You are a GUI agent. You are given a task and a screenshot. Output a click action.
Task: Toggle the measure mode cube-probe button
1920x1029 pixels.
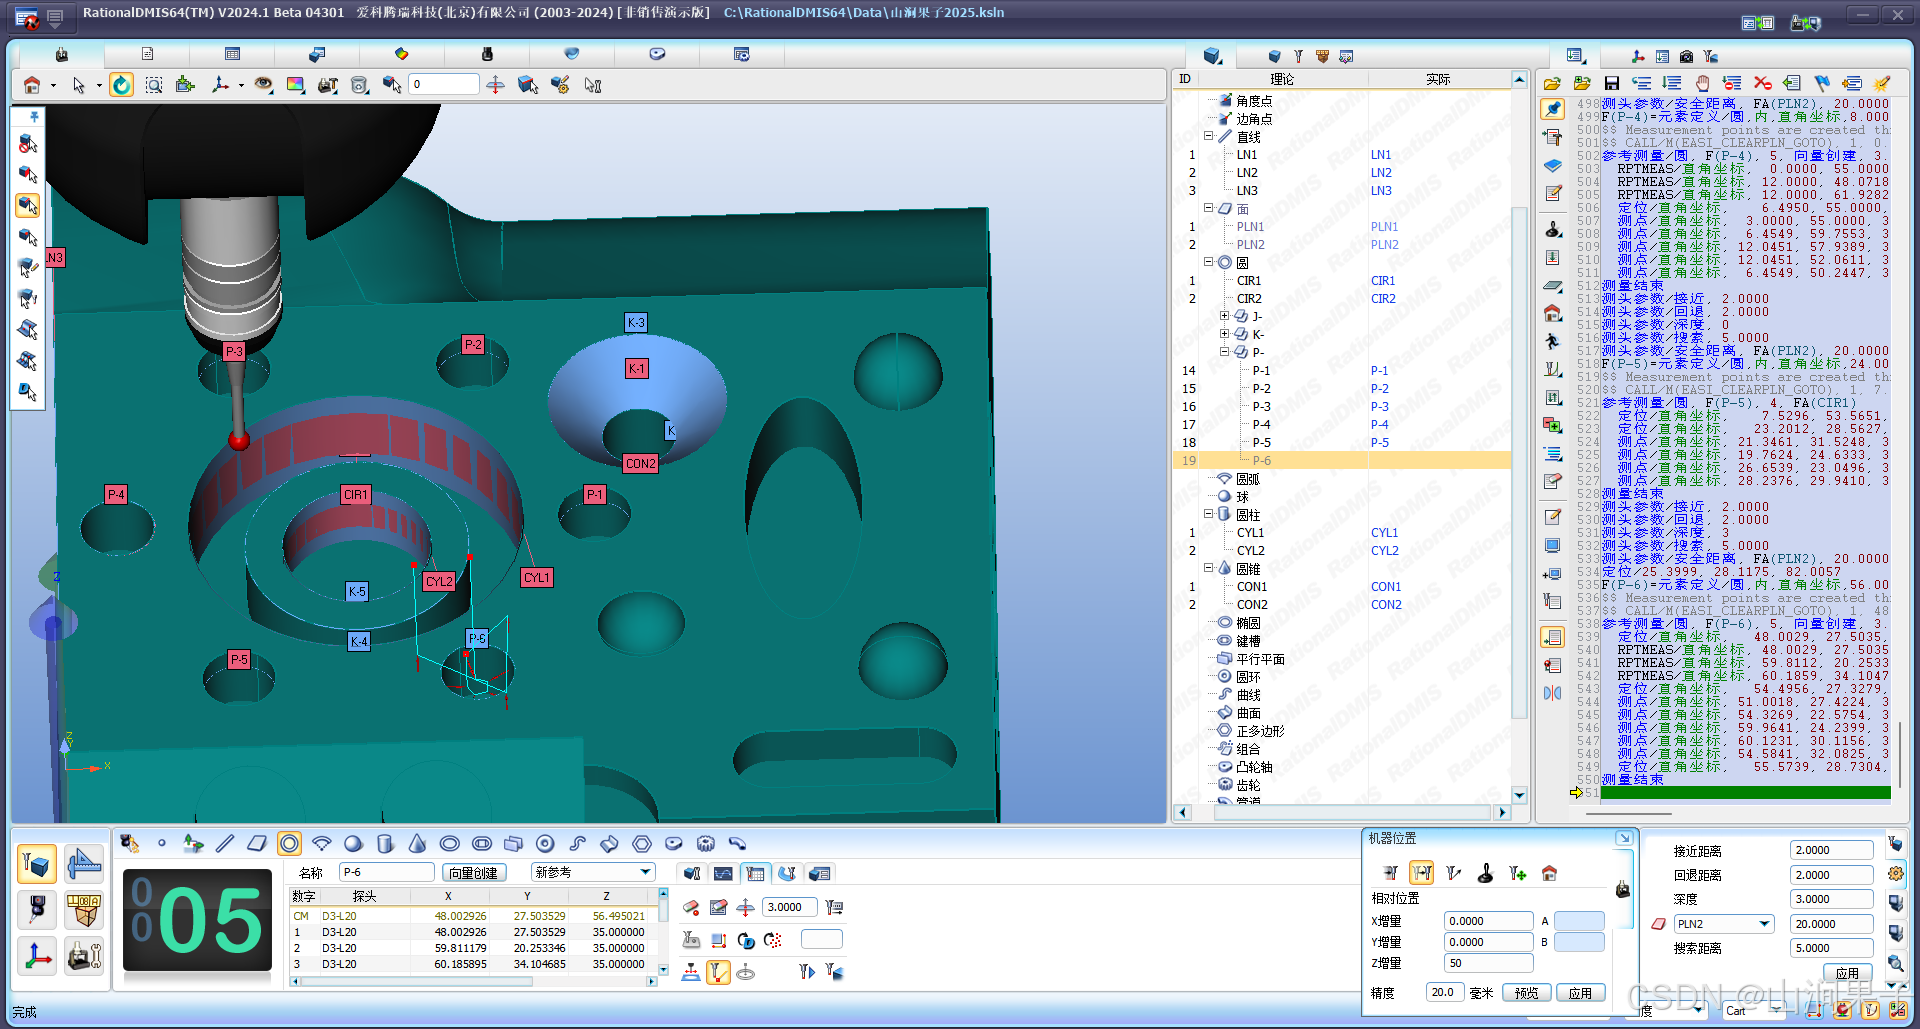coord(37,863)
